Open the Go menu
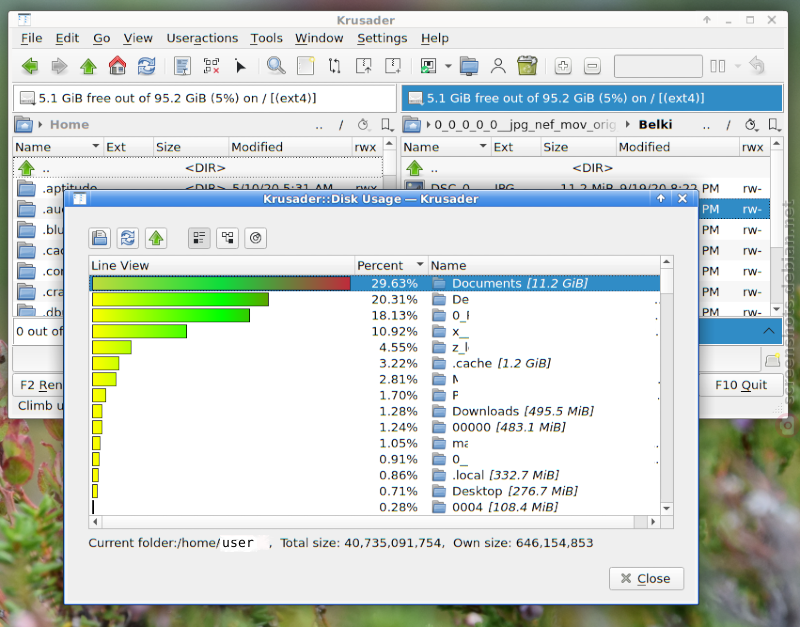Viewport: 800px width, 627px height. [102, 38]
